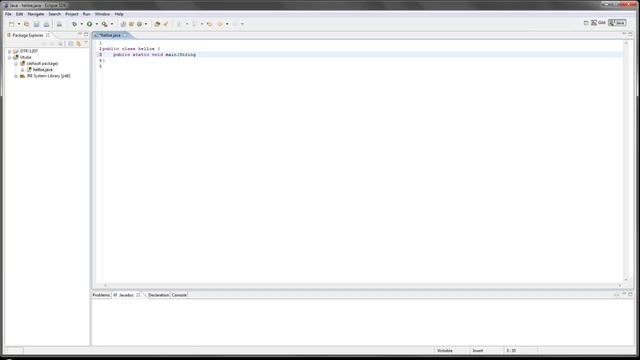
Task: Minimize the bottom Javadoc panel
Action: tap(624, 294)
